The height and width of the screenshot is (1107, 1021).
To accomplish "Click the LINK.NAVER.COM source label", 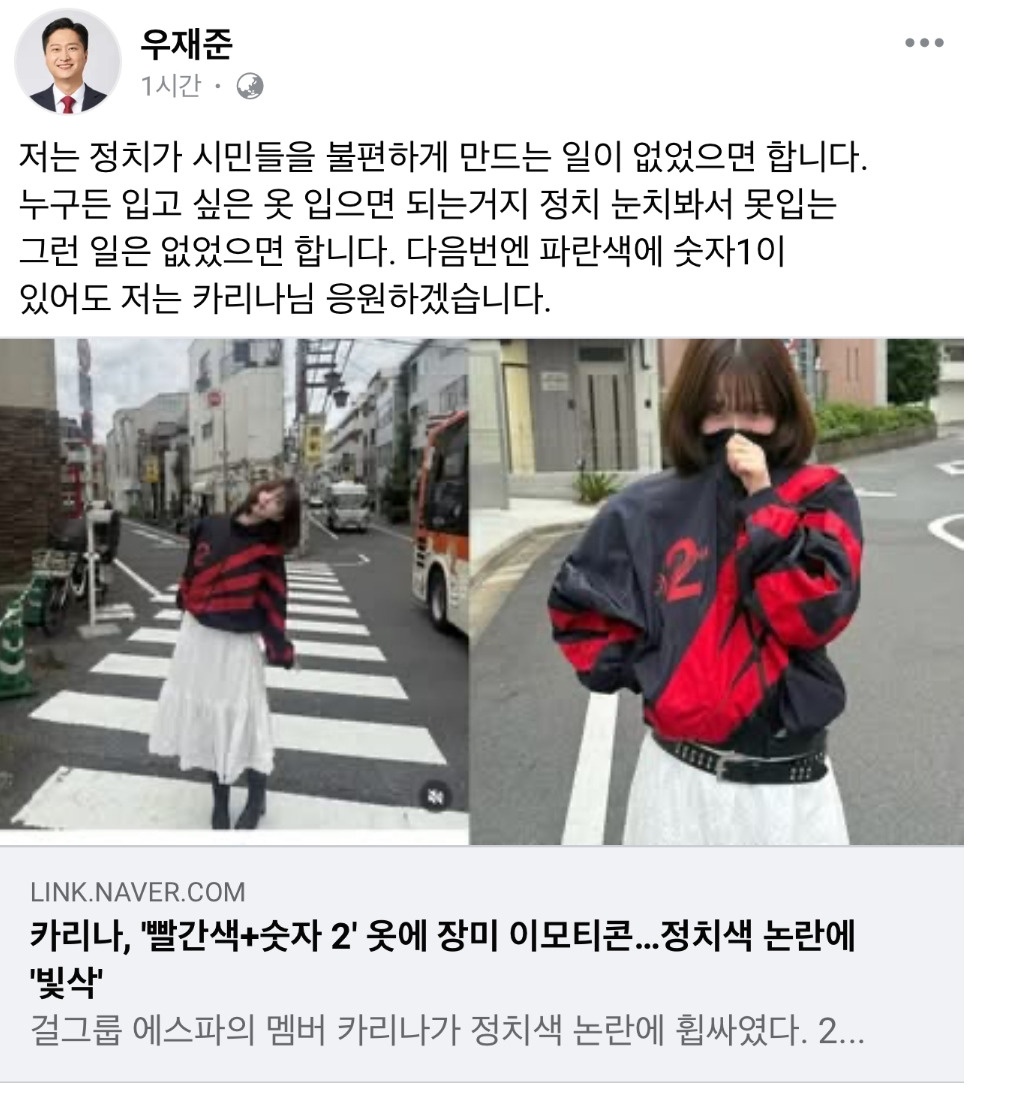I will [138, 892].
